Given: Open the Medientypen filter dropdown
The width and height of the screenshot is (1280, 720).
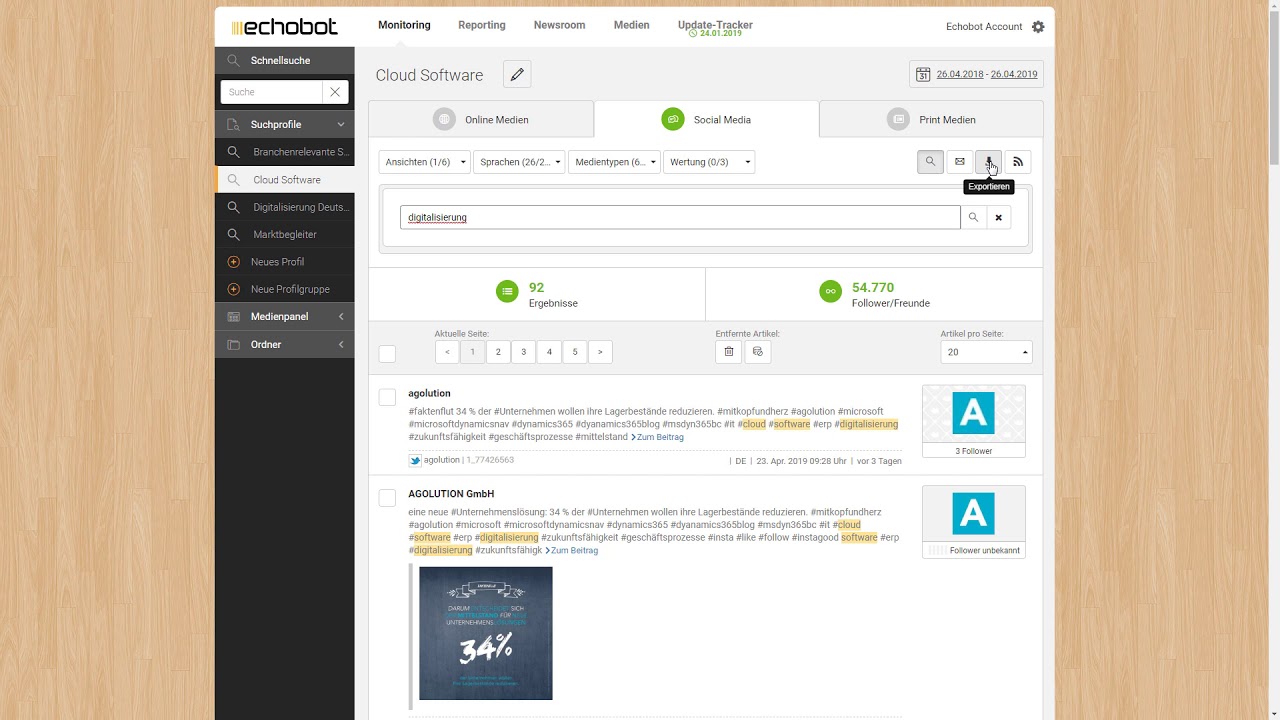Looking at the screenshot, I should pyautogui.click(x=614, y=162).
